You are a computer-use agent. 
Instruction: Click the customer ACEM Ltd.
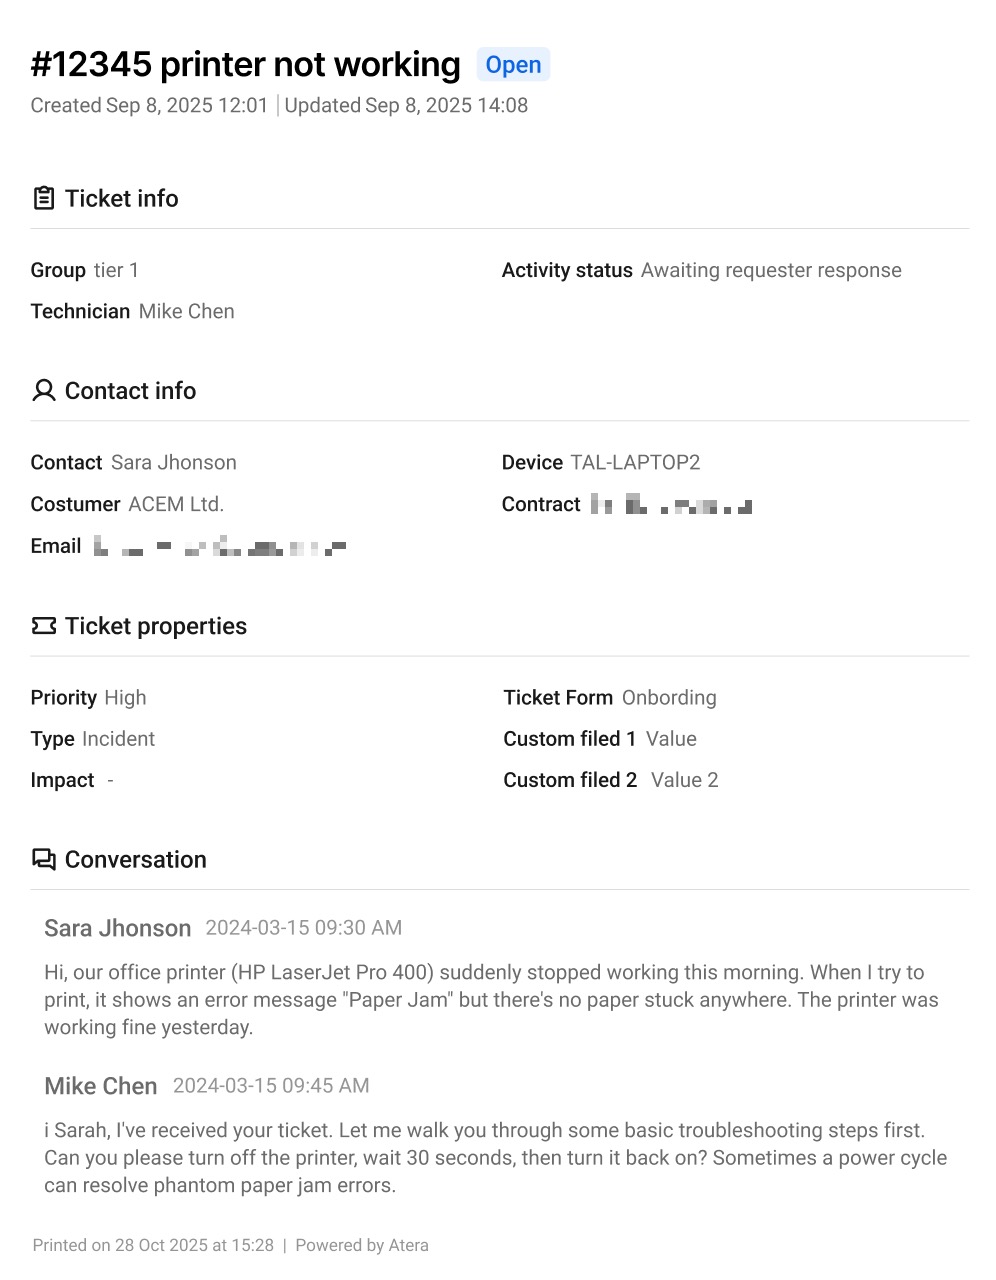176,504
